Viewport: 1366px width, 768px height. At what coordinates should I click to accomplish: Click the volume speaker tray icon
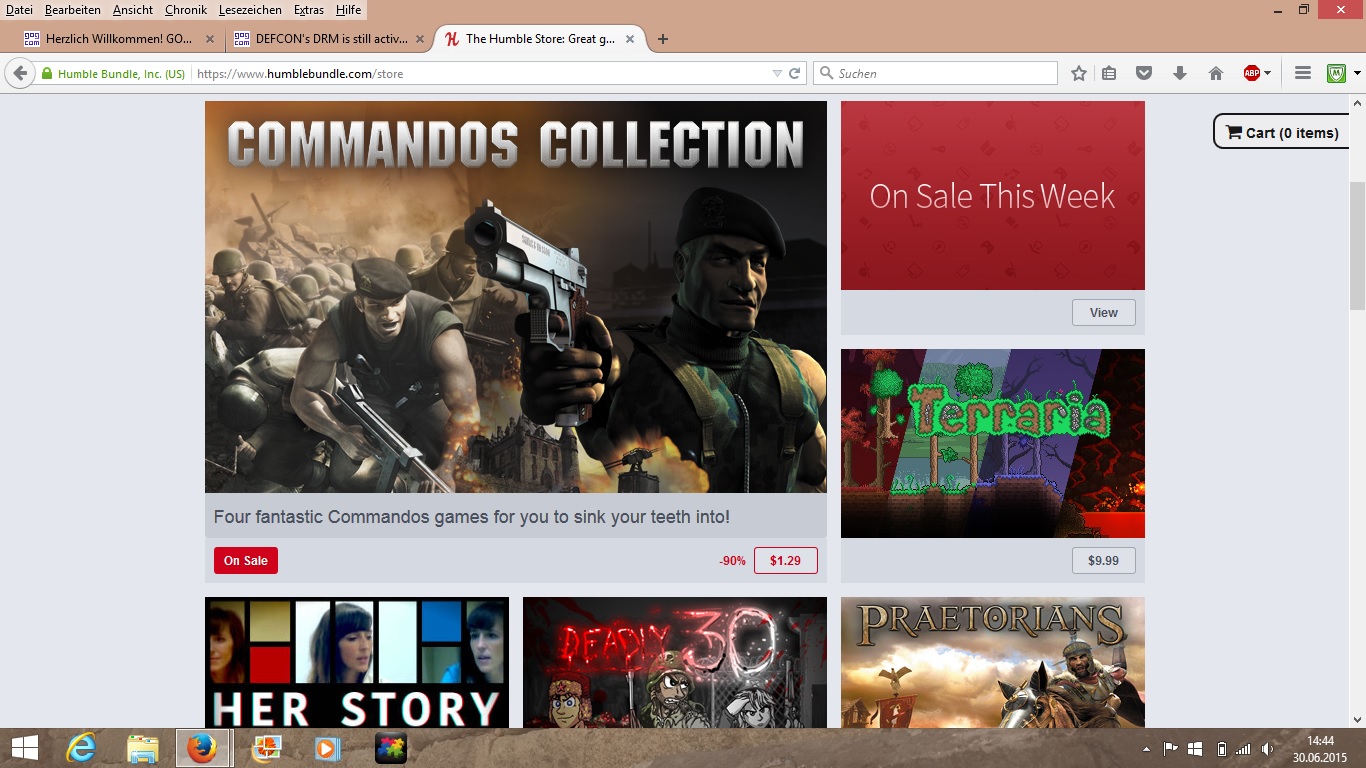pos(1268,749)
